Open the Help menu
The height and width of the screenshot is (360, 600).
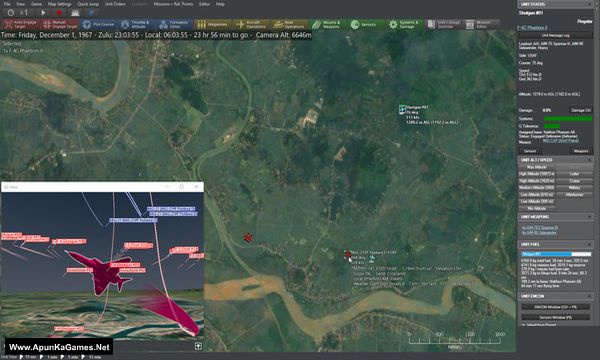220,4
